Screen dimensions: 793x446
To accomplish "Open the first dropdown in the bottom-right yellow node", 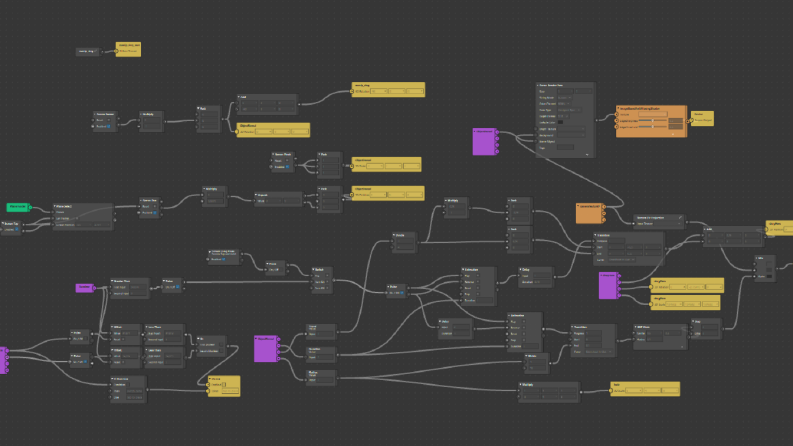I will 634,390.
